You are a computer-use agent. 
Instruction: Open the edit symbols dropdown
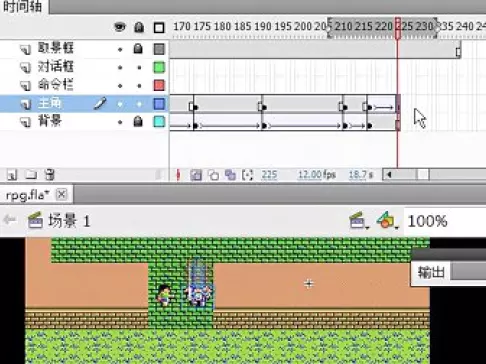387,220
